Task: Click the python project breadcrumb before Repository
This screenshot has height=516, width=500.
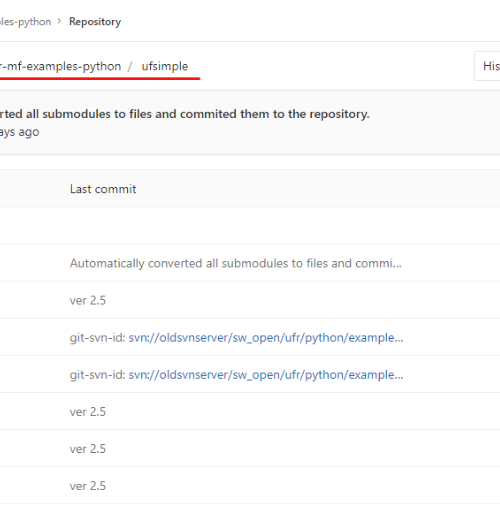Action: click(25, 22)
